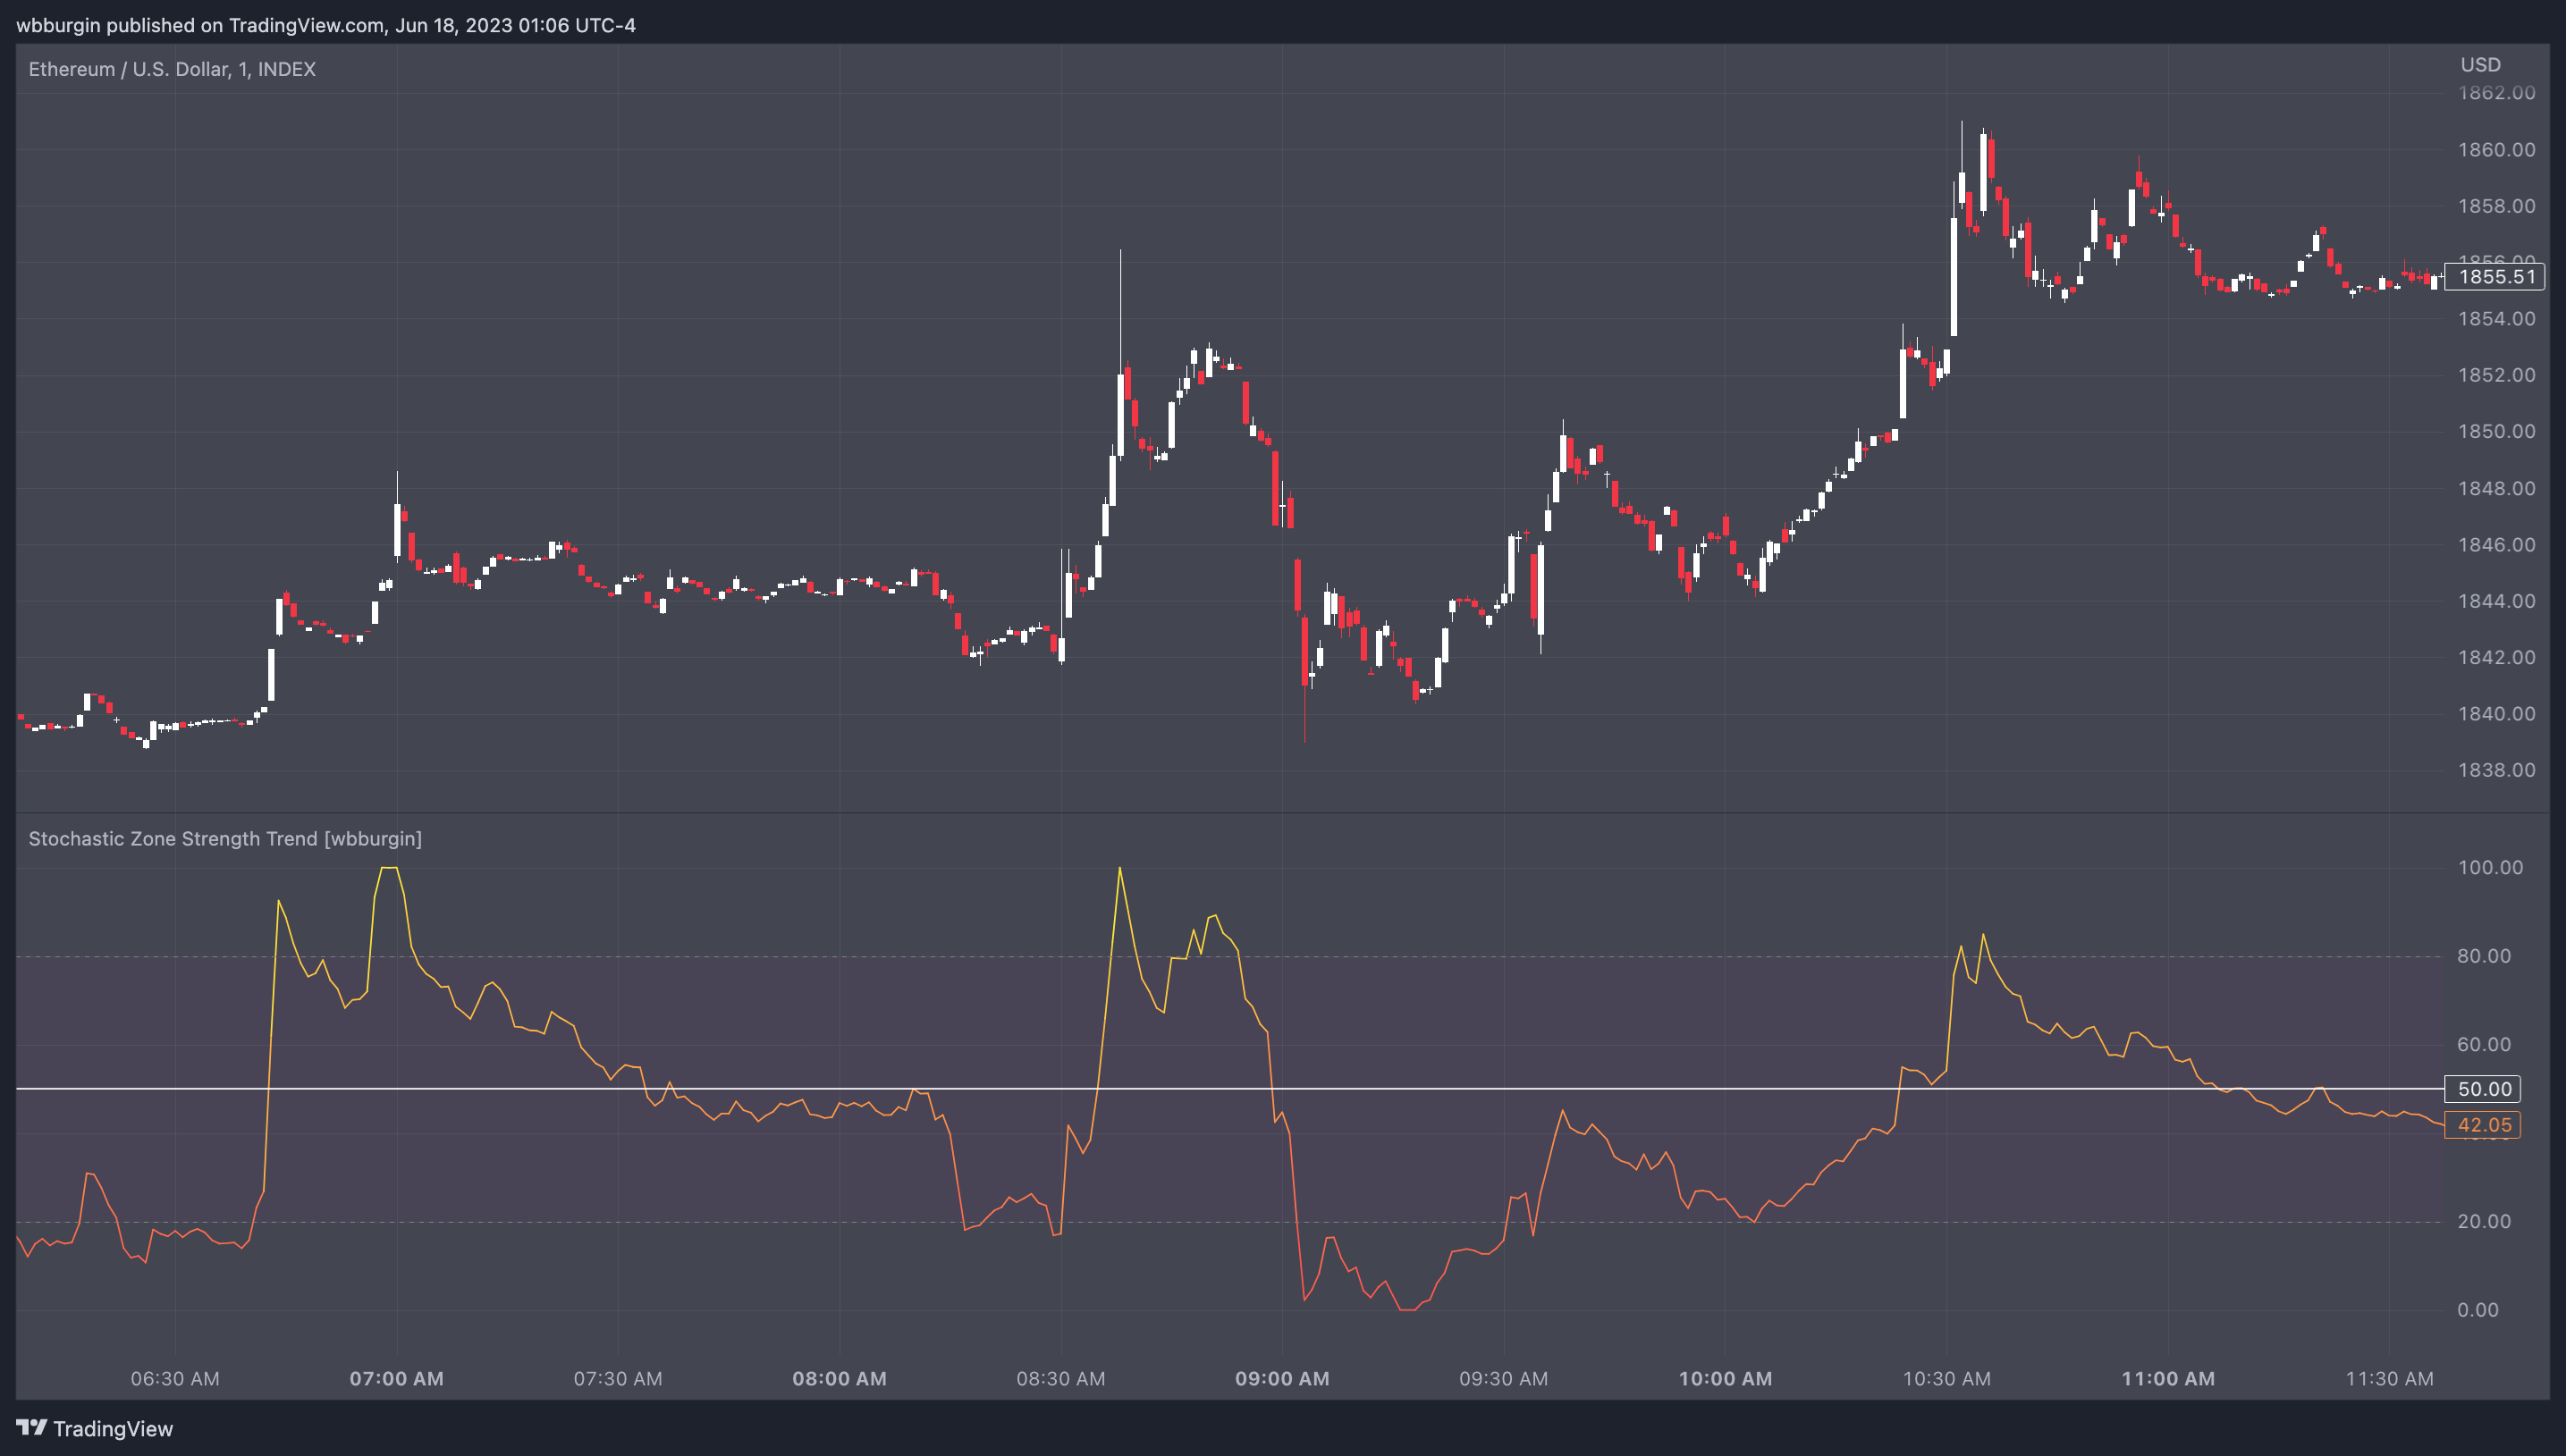The height and width of the screenshot is (1456, 2566).
Task: Click the 1862.00 price axis label
Action: point(2496,93)
